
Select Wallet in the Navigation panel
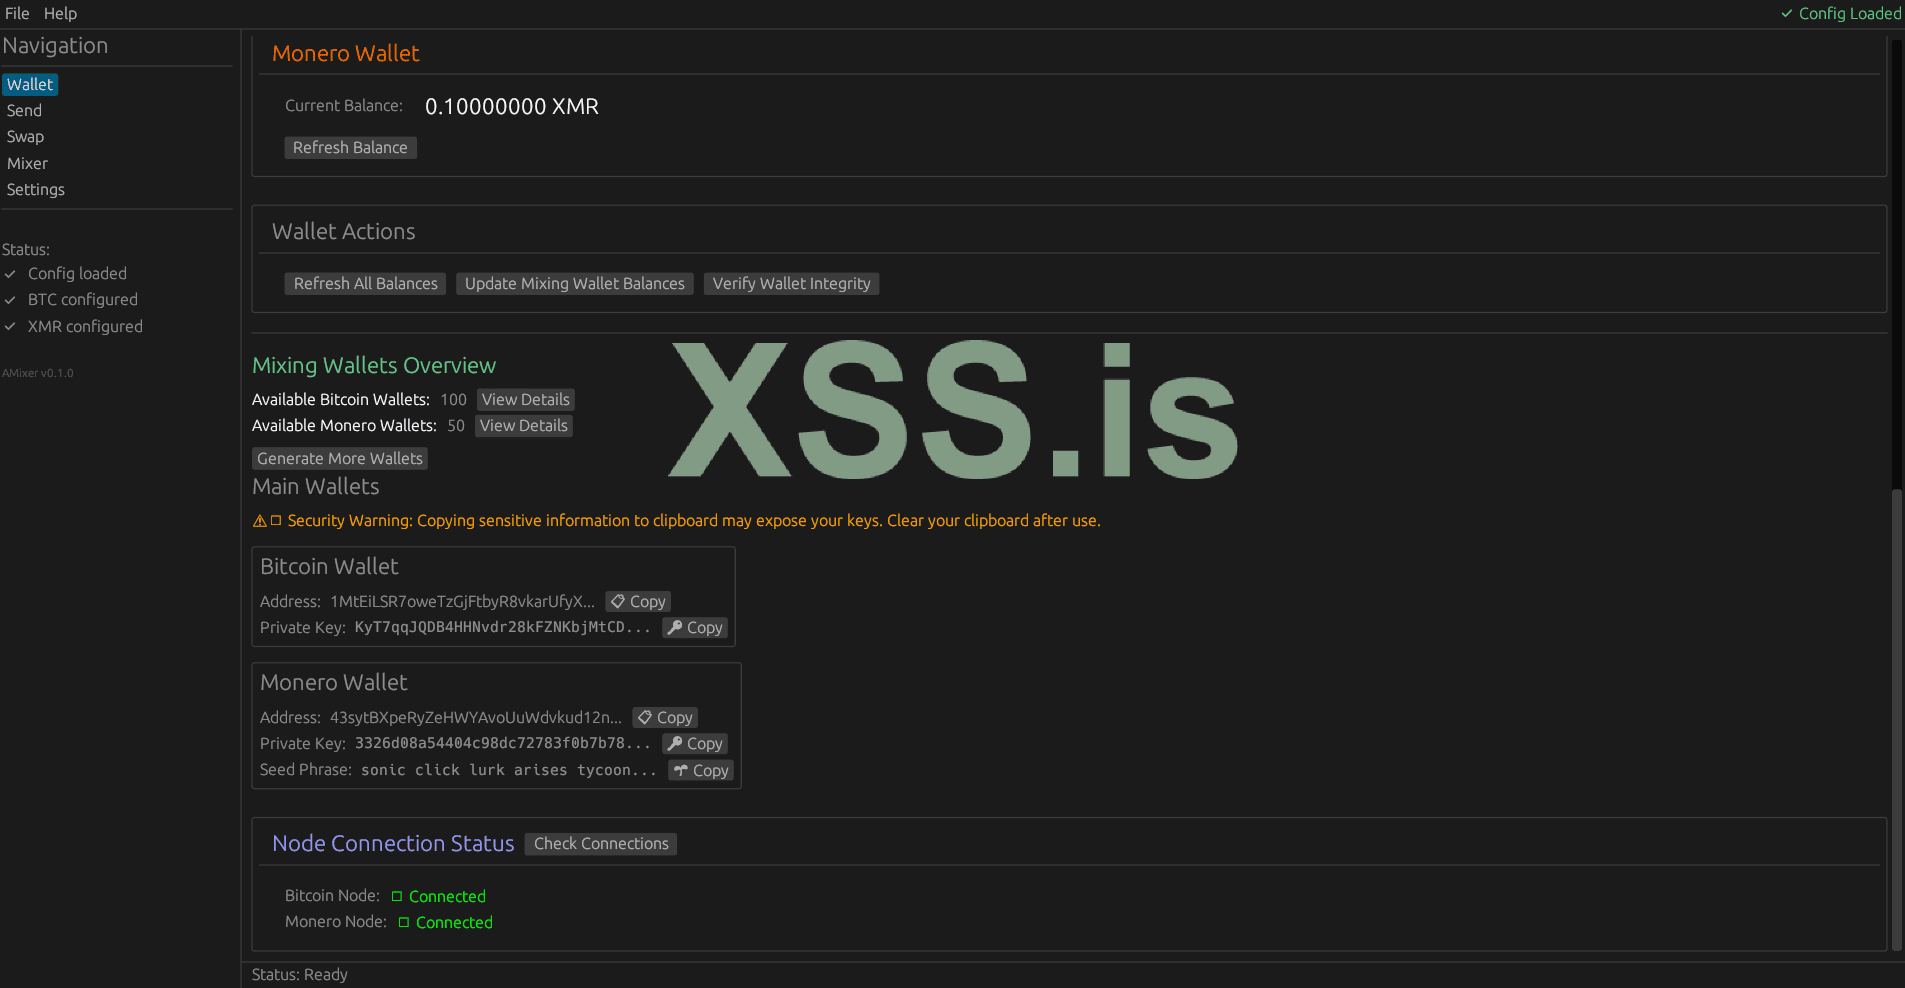point(30,85)
